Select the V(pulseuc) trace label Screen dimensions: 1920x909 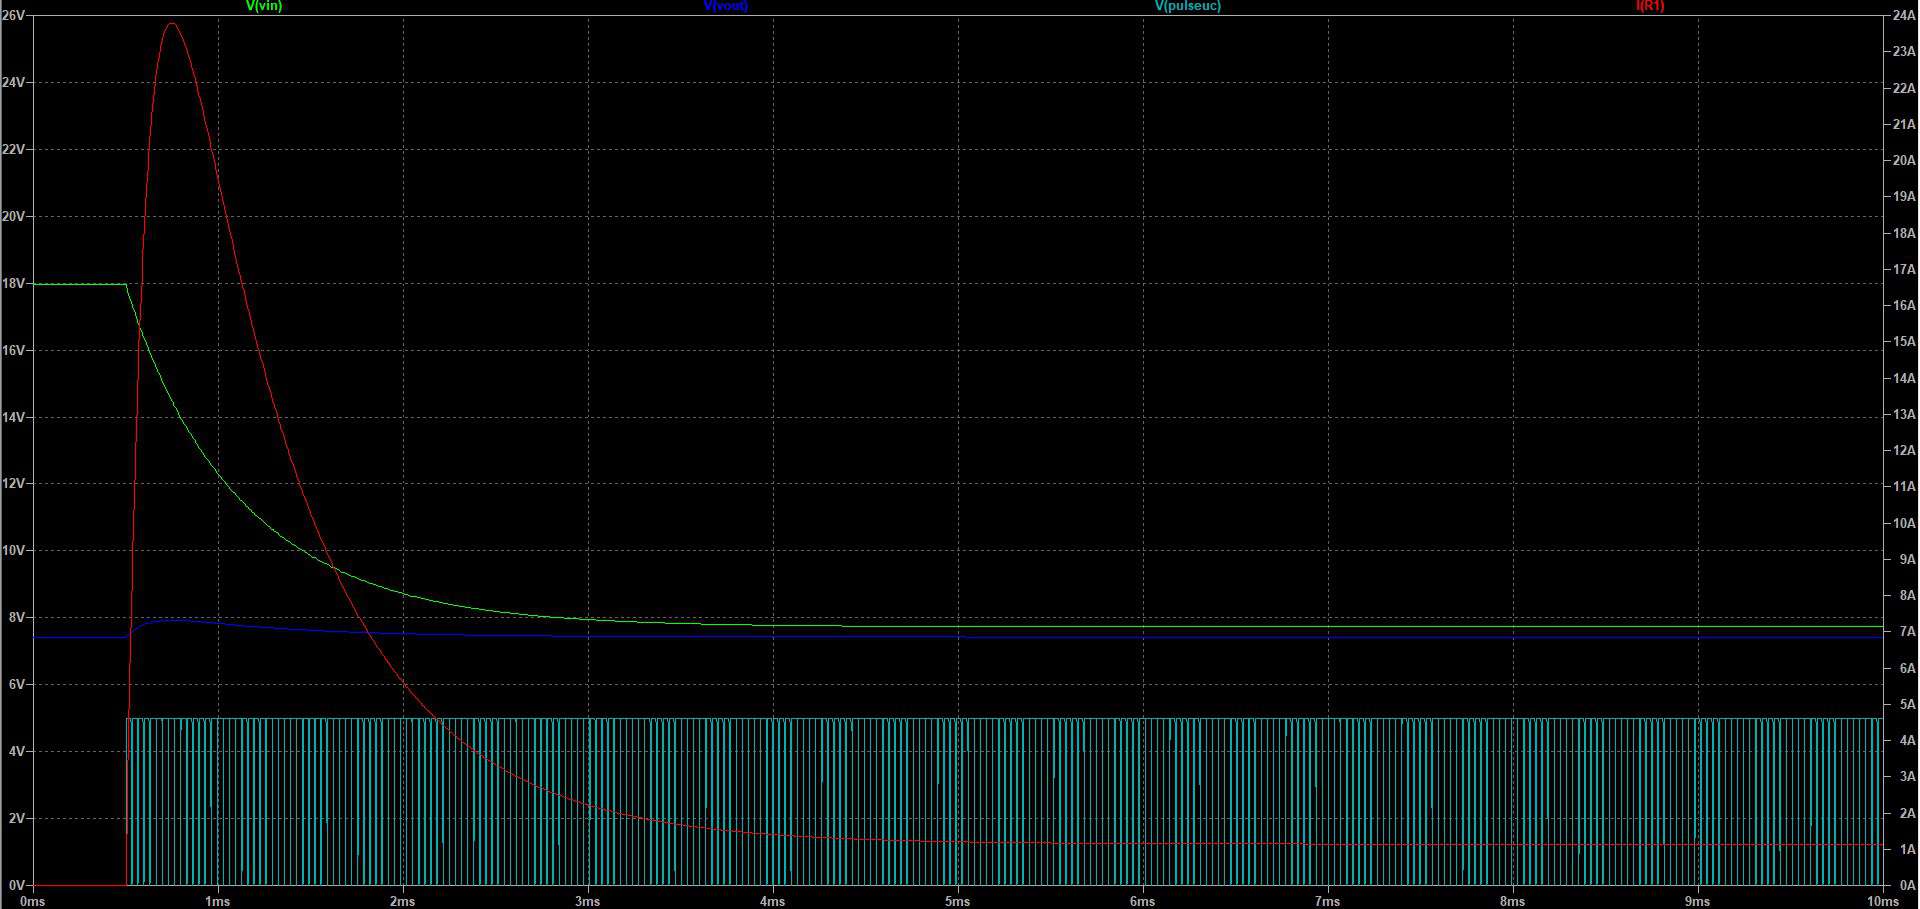click(1188, 6)
